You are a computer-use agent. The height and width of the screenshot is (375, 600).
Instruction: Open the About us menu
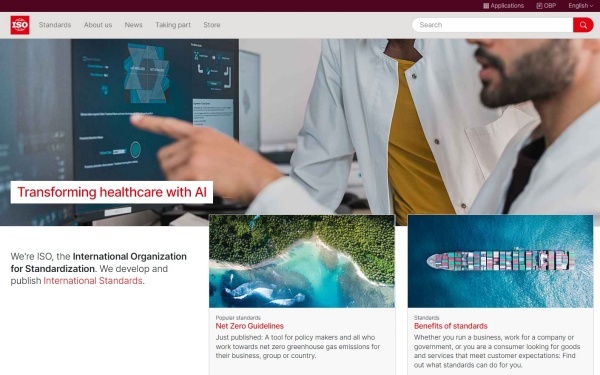click(98, 25)
